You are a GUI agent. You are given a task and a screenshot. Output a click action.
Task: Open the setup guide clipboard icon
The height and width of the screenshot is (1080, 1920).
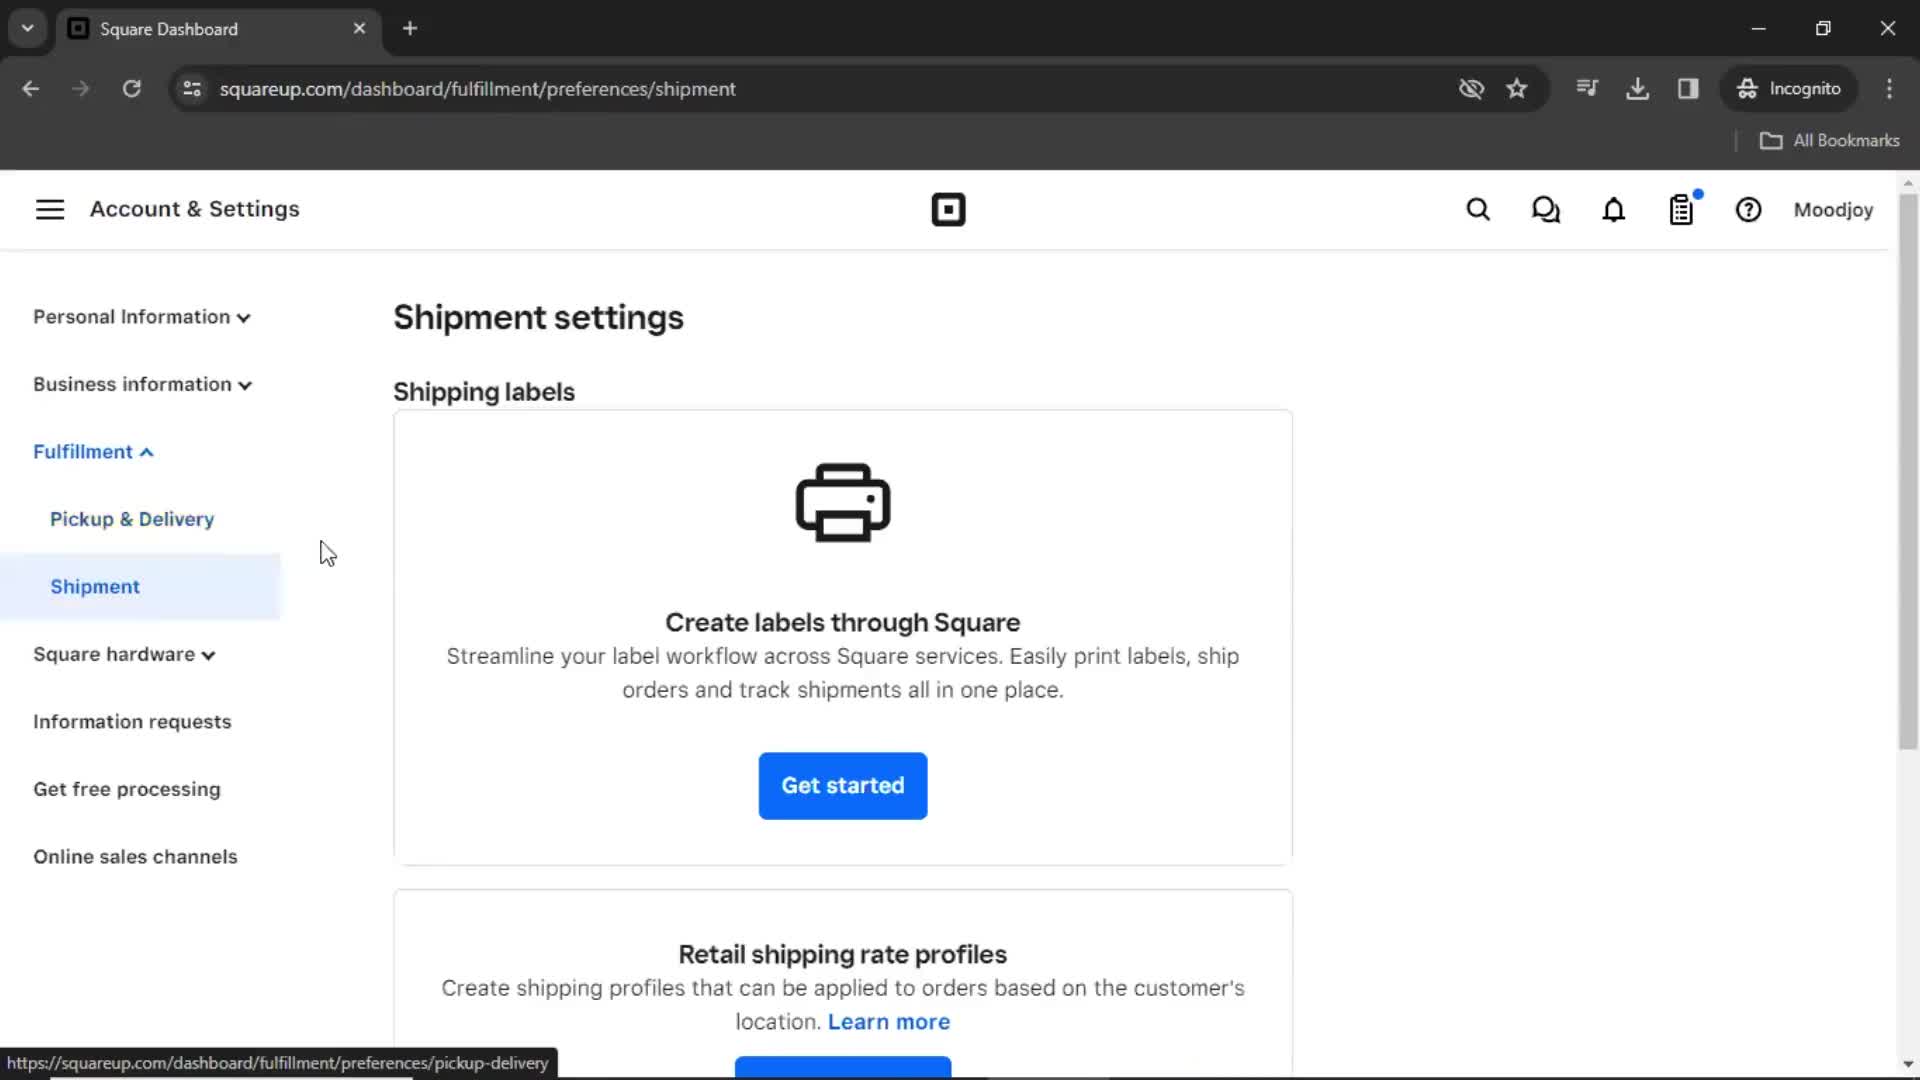(x=1682, y=210)
